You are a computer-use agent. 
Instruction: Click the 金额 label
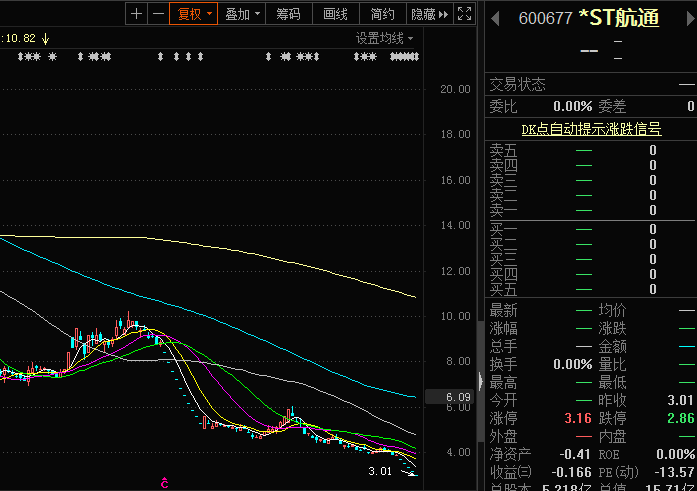pyautogui.click(x=613, y=347)
